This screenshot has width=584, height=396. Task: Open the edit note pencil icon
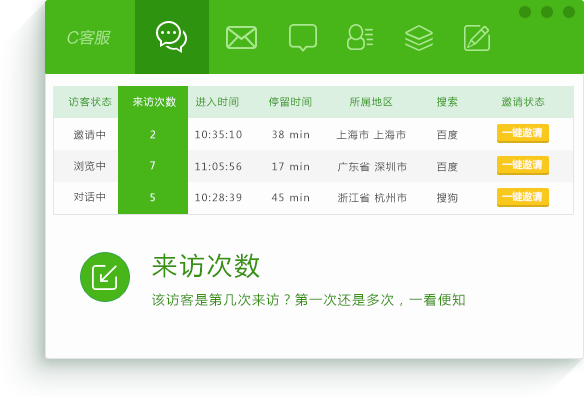point(477,38)
